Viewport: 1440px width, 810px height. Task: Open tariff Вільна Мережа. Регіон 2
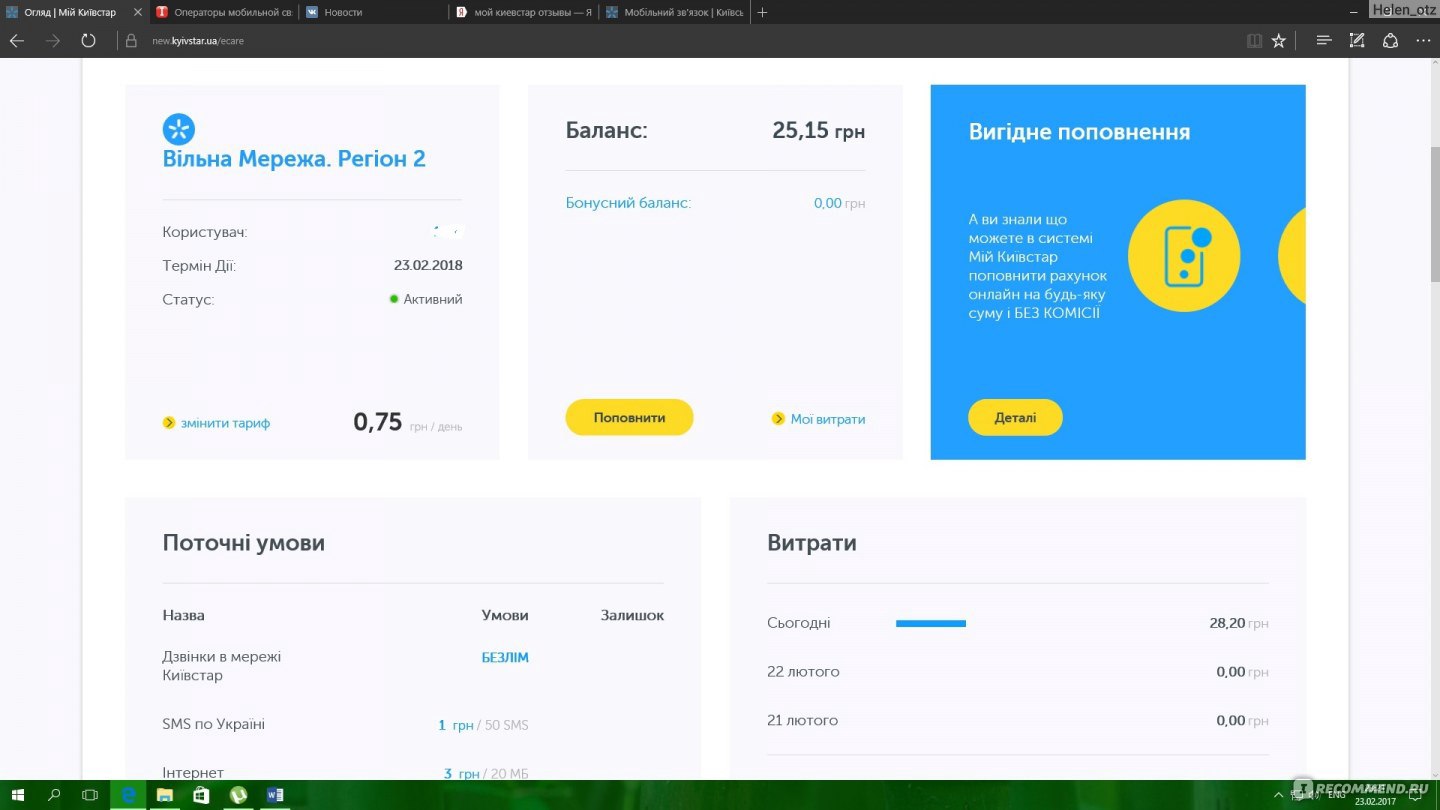point(294,159)
